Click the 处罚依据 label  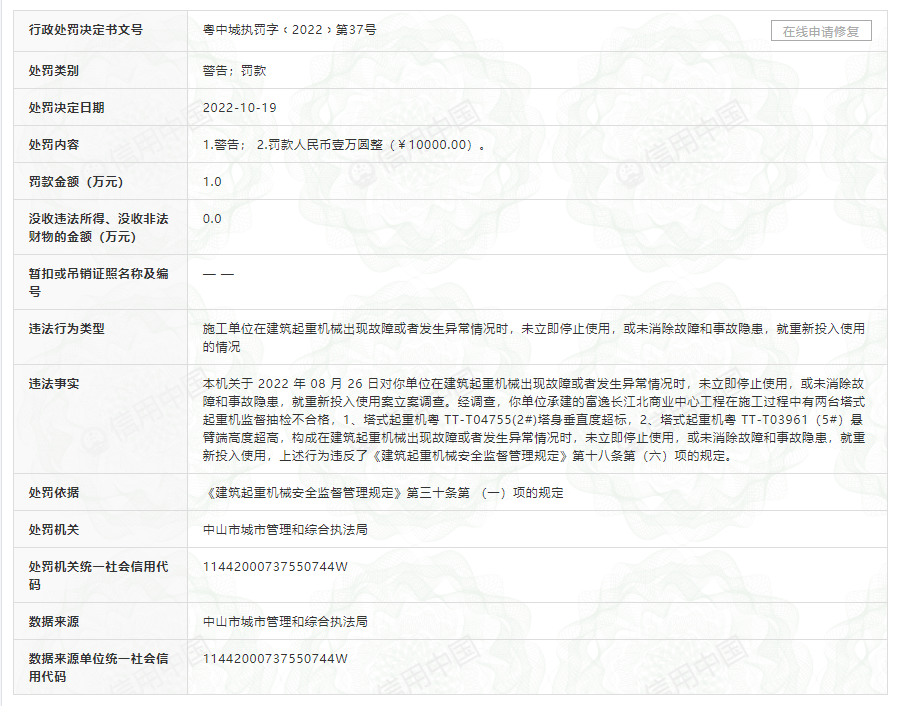54,493
